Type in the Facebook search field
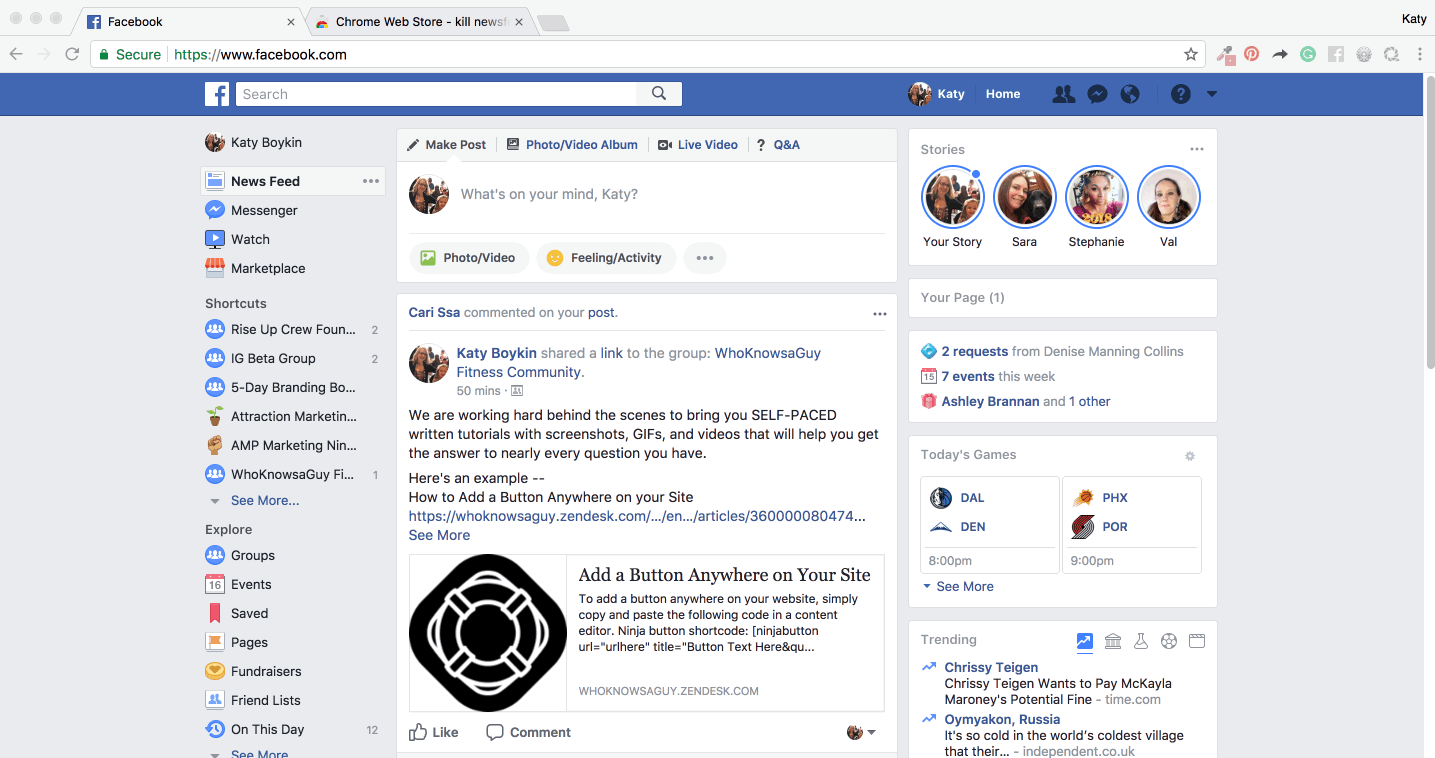1435x758 pixels. tap(436, 94)
